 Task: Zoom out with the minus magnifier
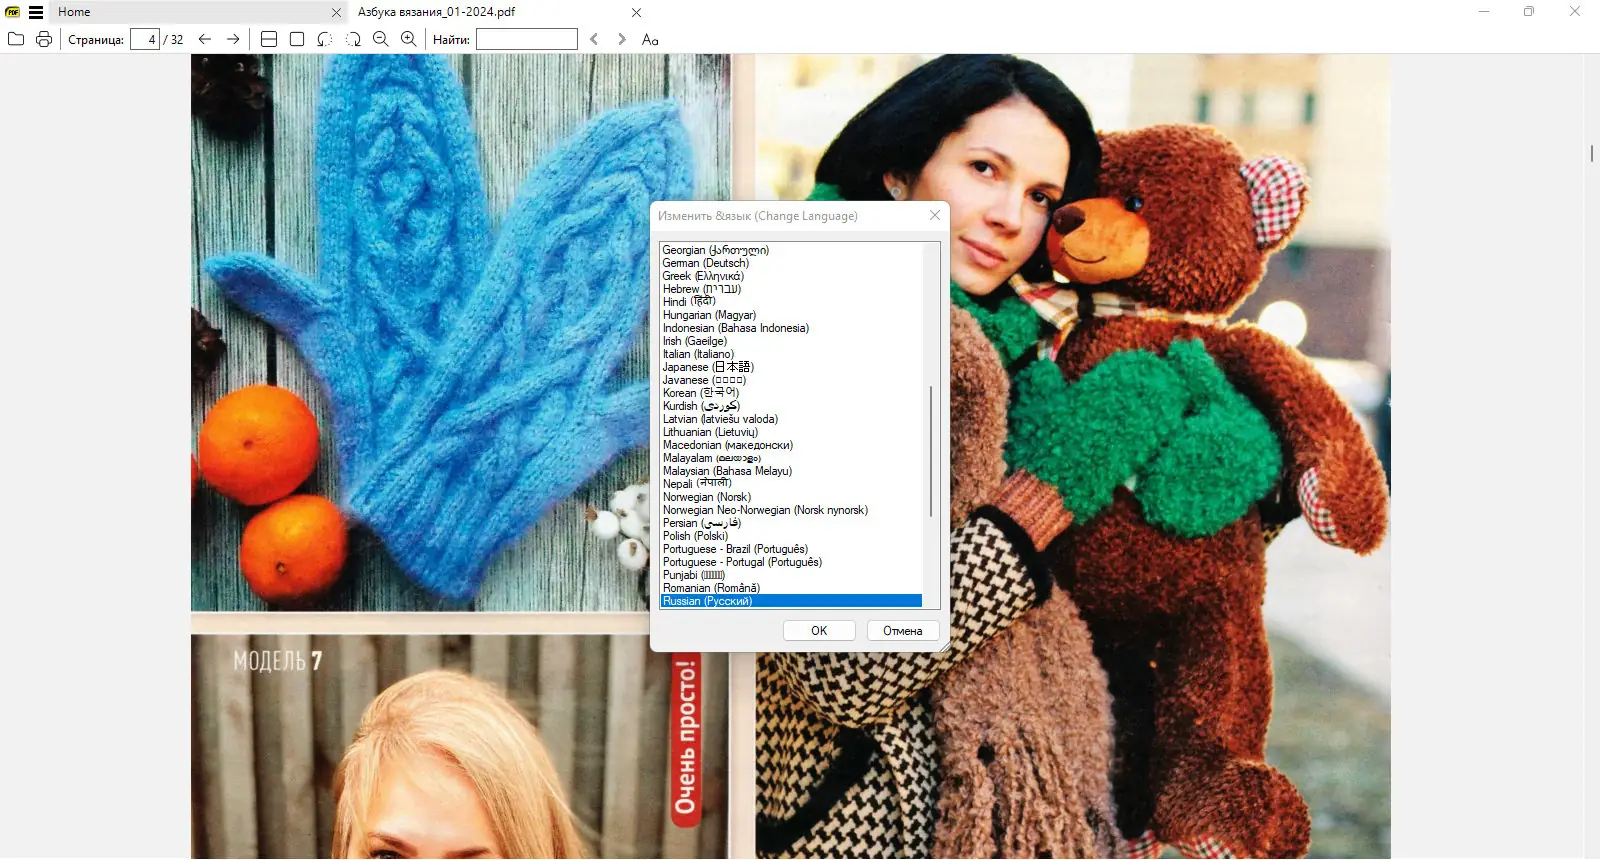[381, 39]
